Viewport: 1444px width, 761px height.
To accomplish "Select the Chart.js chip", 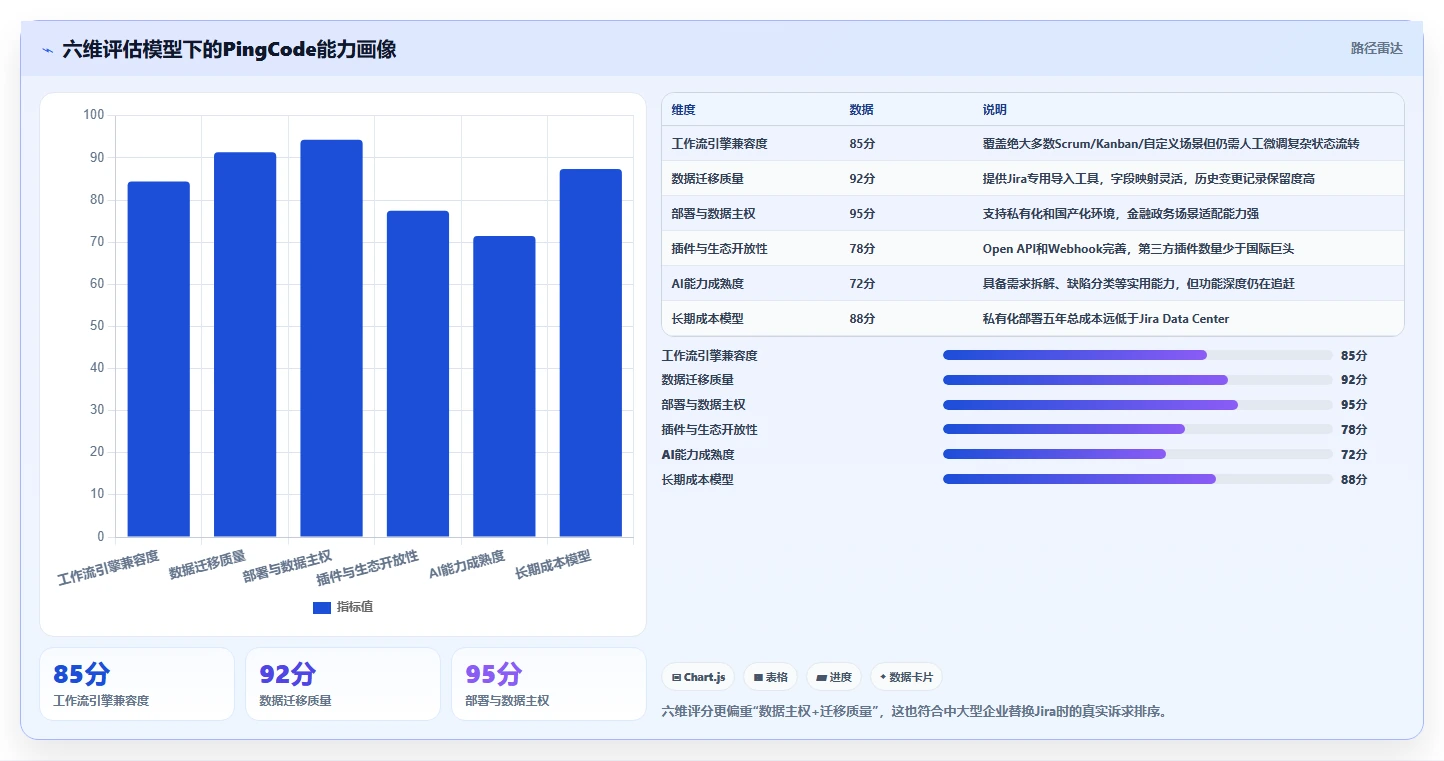I will pyautogui.click(x=698, y=677).
